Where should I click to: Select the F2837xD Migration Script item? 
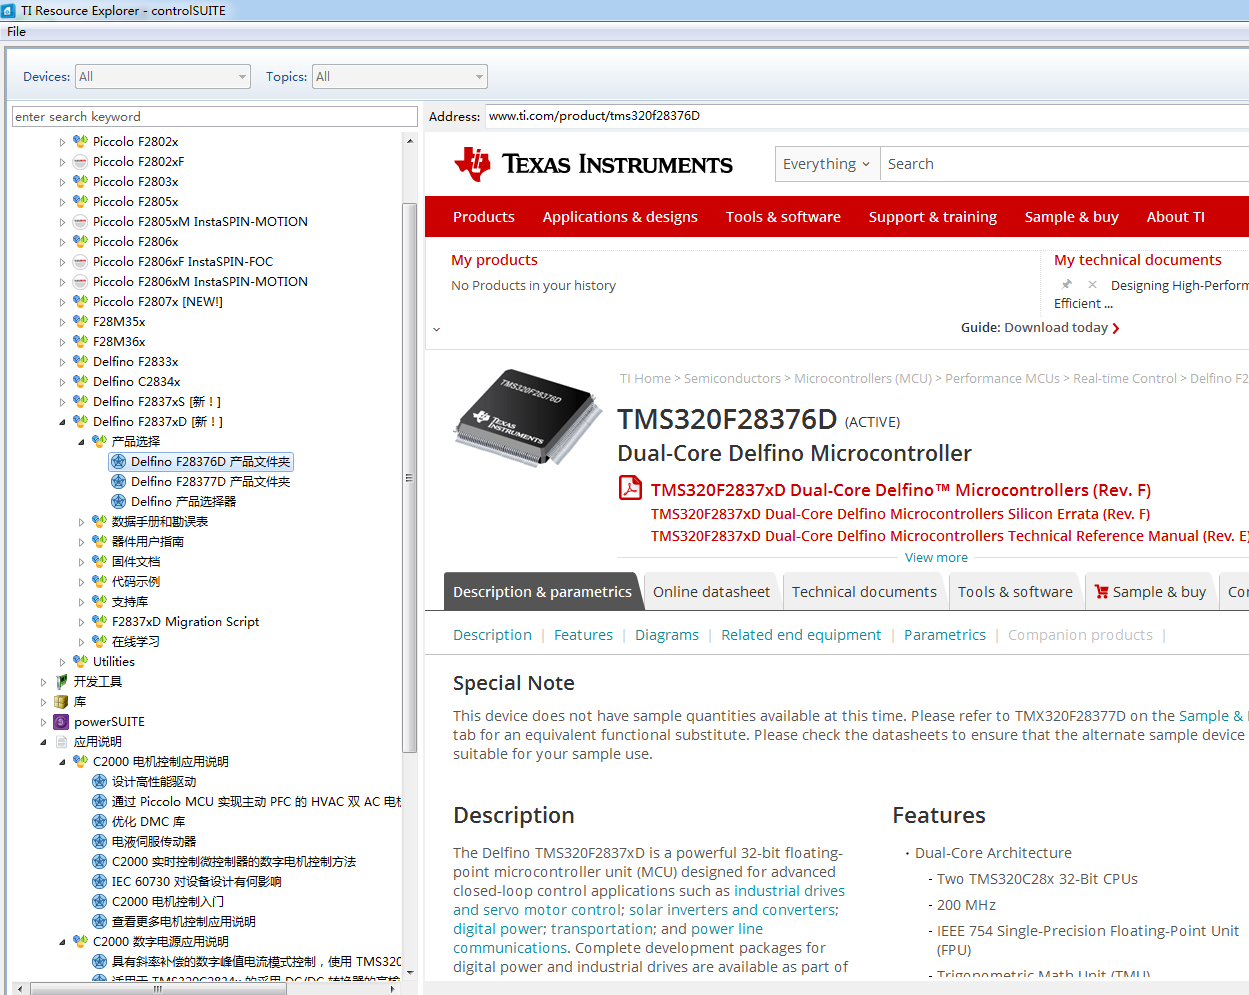tap(185, 622)
